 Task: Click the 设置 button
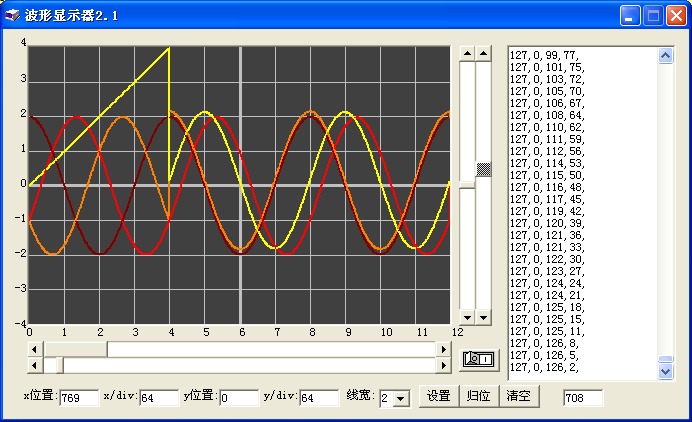pos(438,396)
